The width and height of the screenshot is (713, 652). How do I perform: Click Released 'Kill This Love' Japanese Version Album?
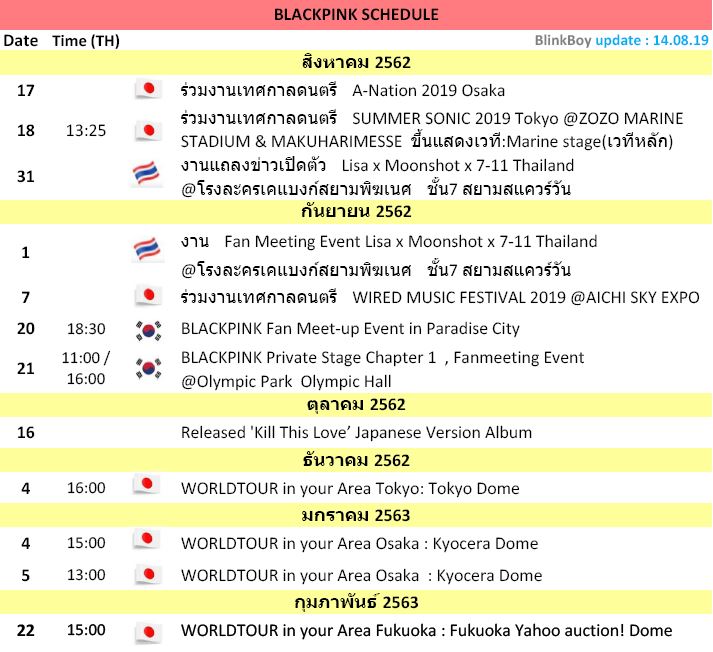pos(356,432)
